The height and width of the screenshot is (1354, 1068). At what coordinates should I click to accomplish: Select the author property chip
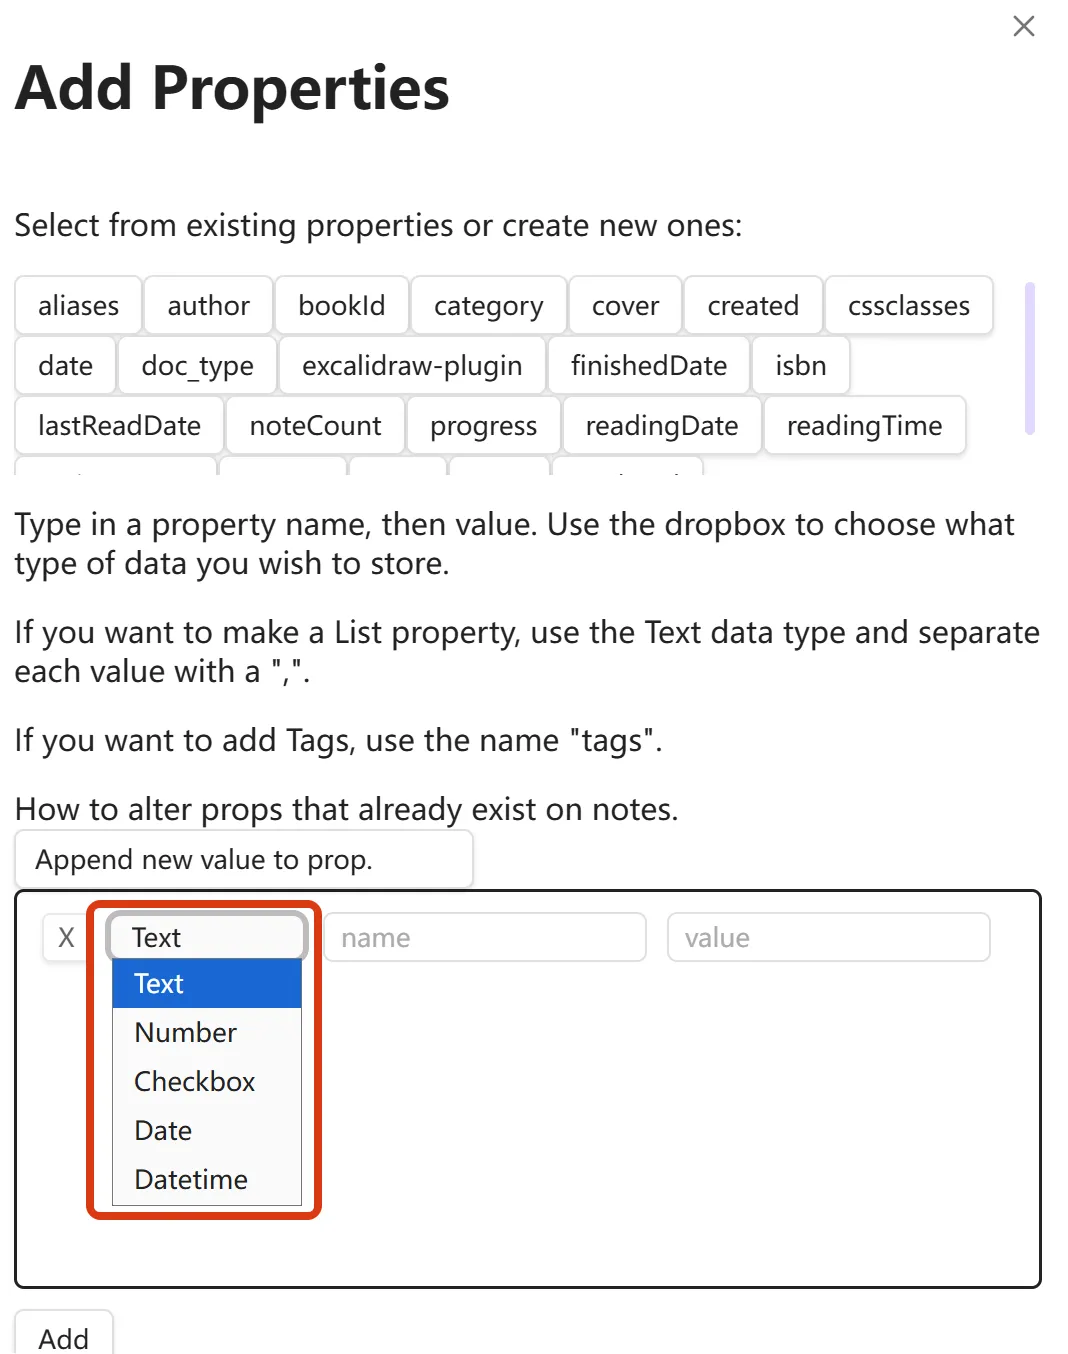(208, 306)
